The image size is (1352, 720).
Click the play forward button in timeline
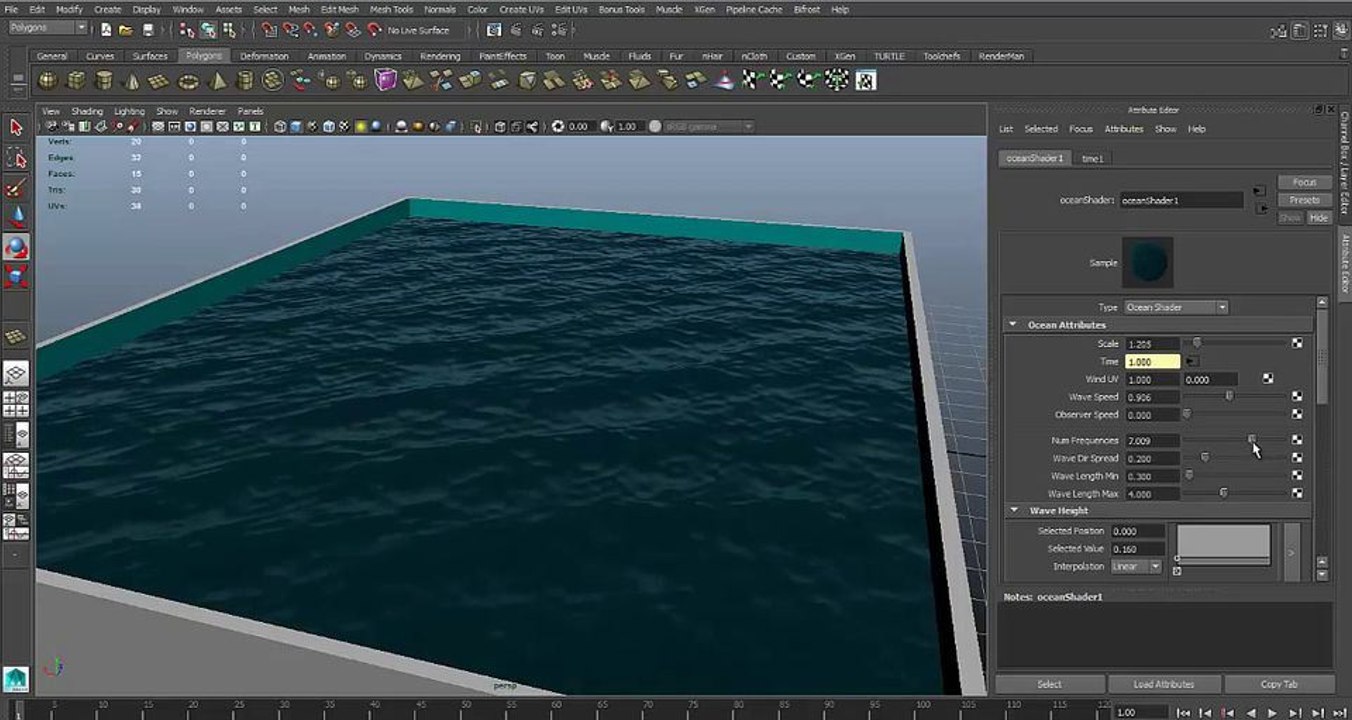[1272, 713]
